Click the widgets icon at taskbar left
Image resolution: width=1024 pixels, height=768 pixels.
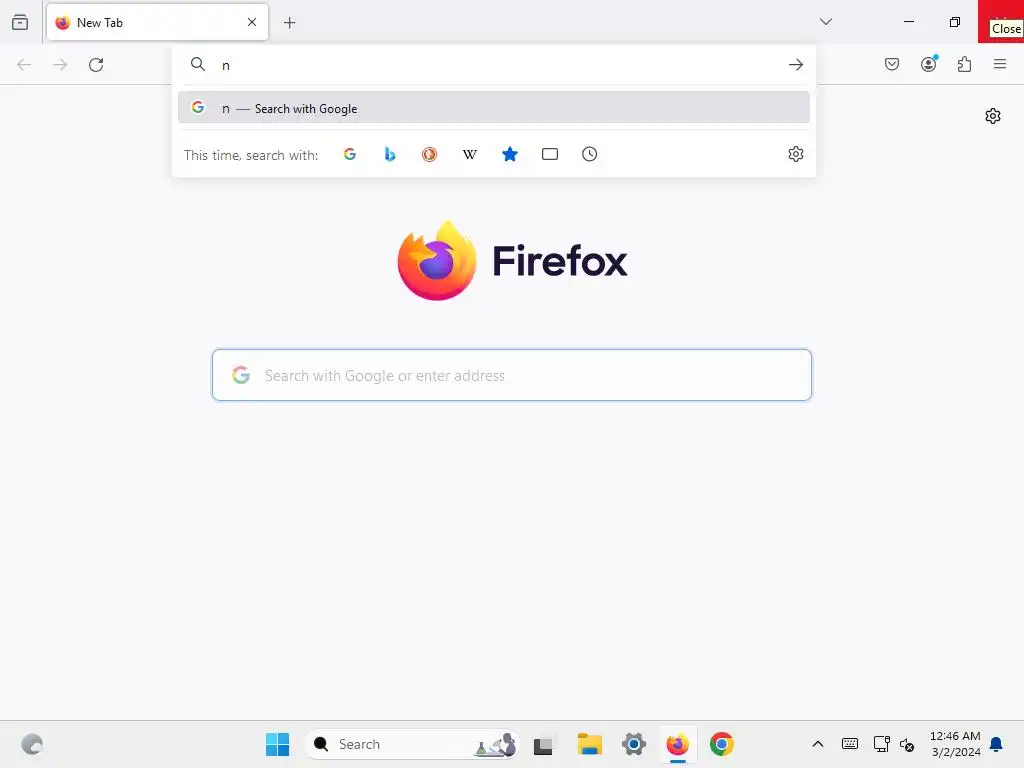pos(32,744)
